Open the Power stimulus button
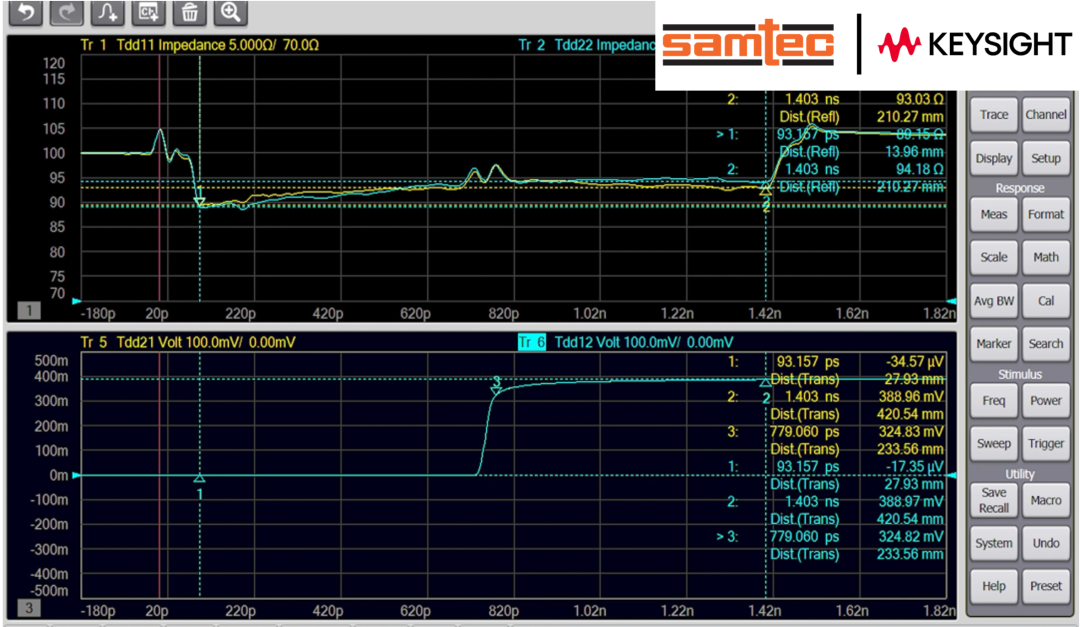The image size is (1080, 627). pos(1046,400)
